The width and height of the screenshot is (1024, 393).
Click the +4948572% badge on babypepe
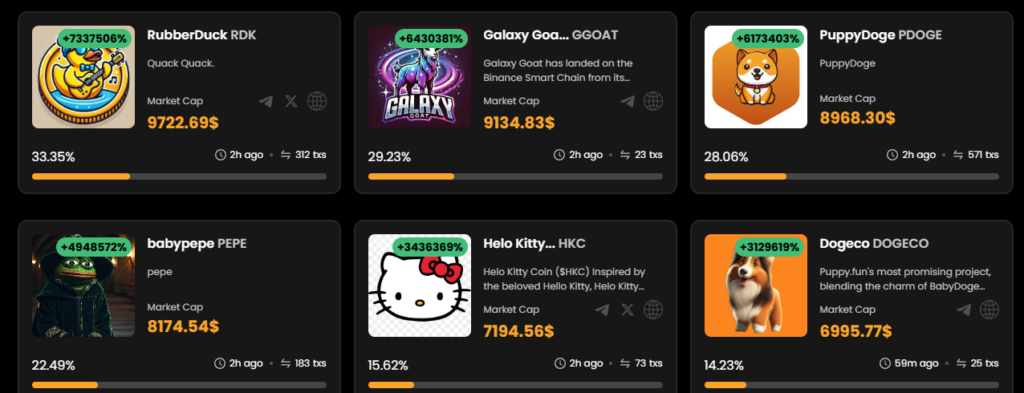point(95,247)
